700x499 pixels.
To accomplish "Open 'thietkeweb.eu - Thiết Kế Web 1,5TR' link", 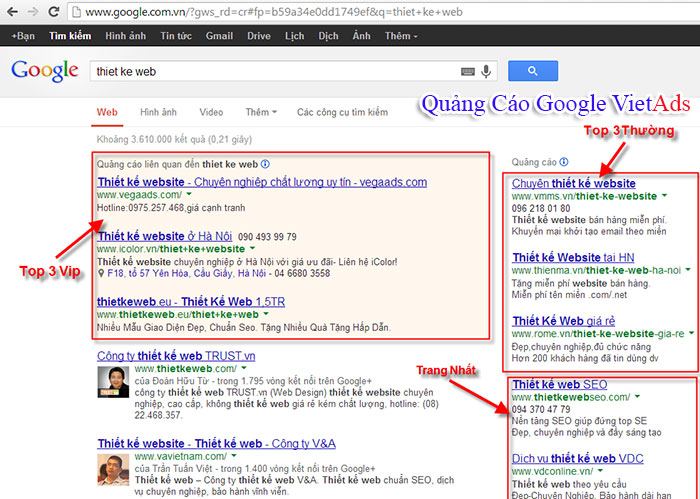I will pos(191,302).
